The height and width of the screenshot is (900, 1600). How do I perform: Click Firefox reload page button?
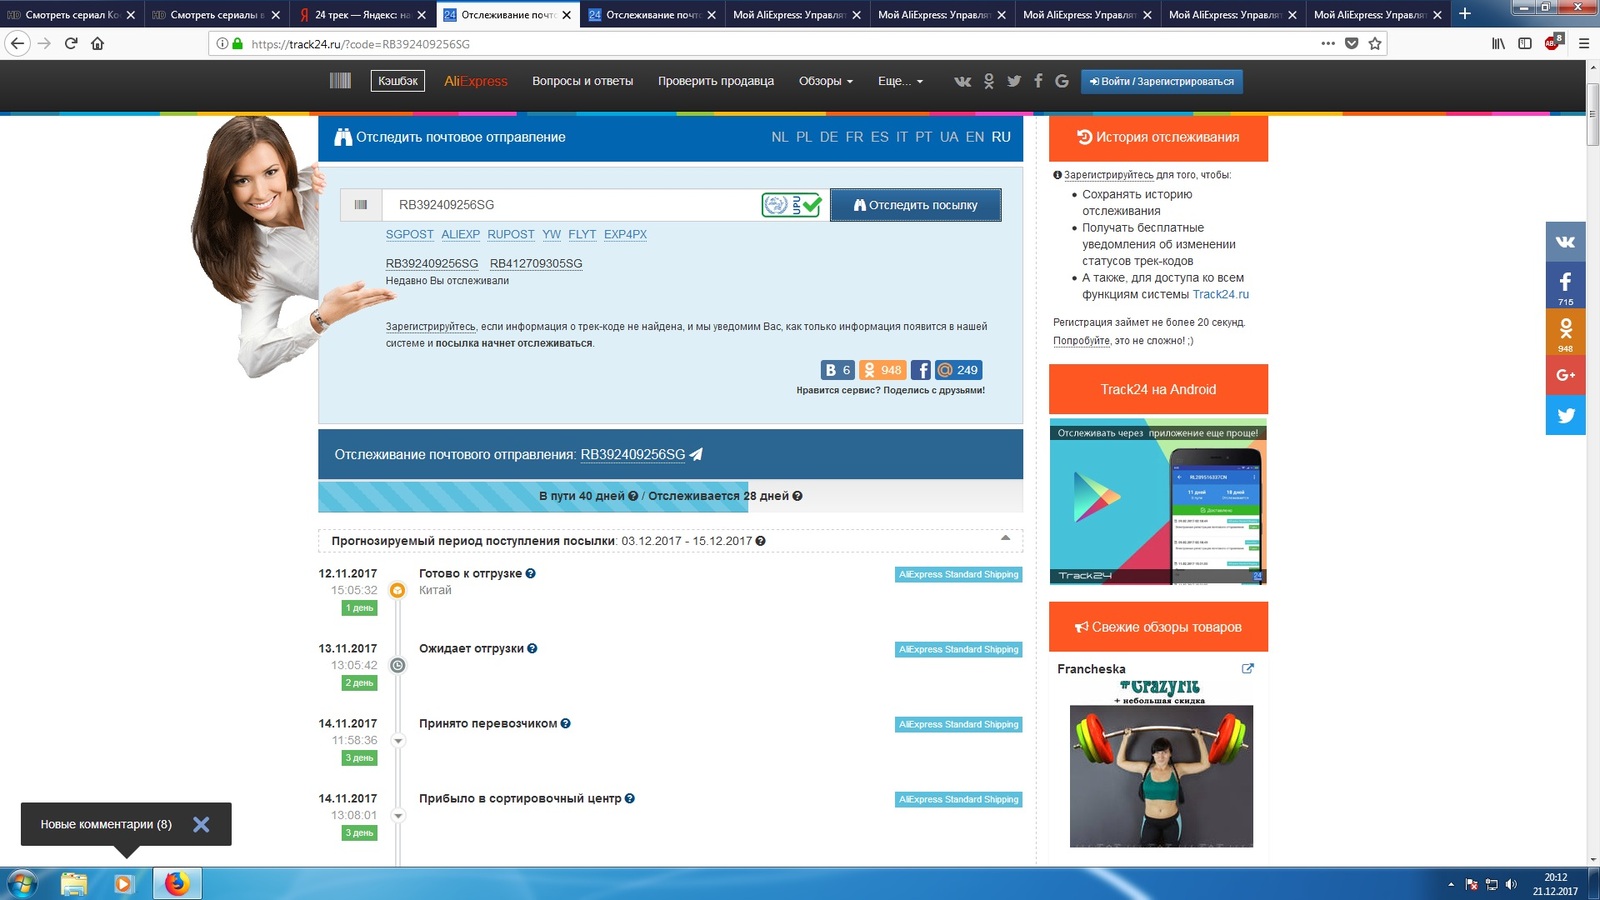71,43
